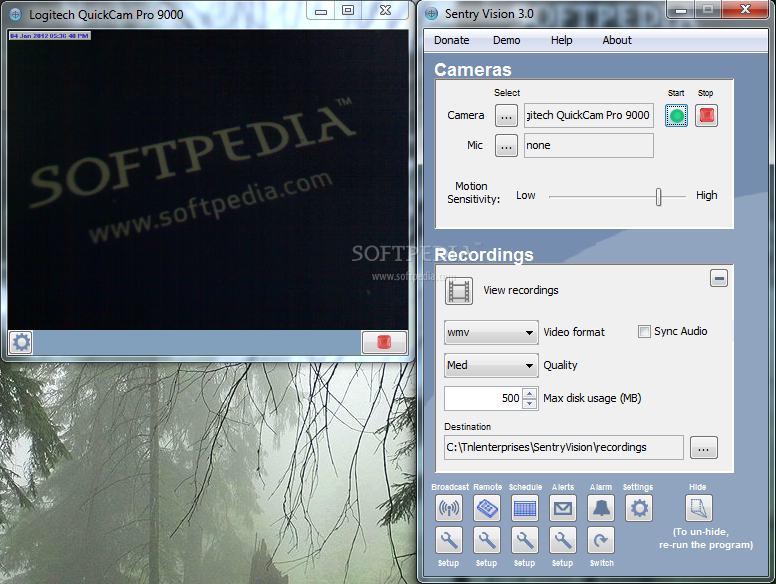Enable the Sync Audio checkbox
776x584 pixels.
(x=644, y=332)
